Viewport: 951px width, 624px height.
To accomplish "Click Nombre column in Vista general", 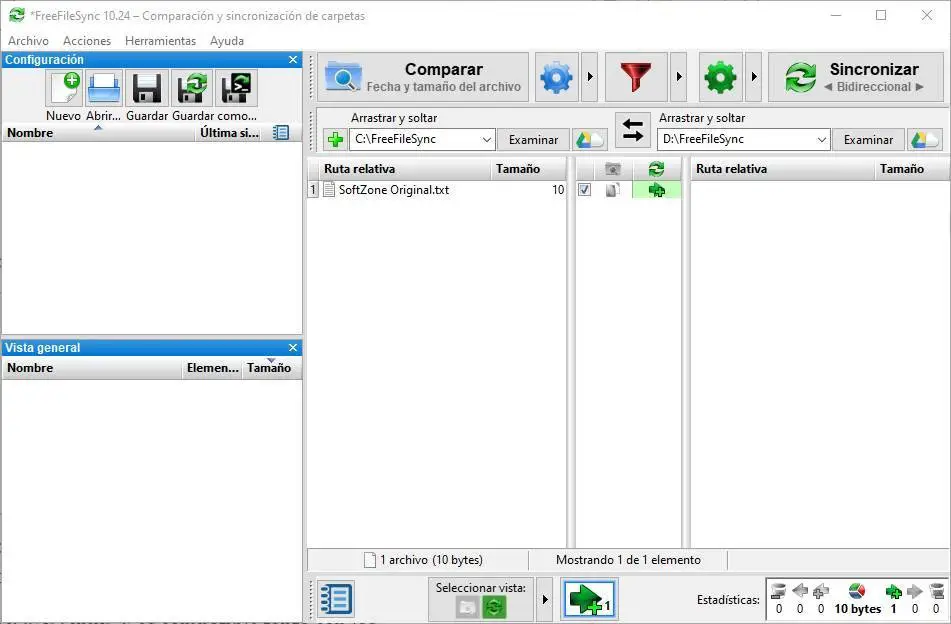I will click(x=92, y=368).
